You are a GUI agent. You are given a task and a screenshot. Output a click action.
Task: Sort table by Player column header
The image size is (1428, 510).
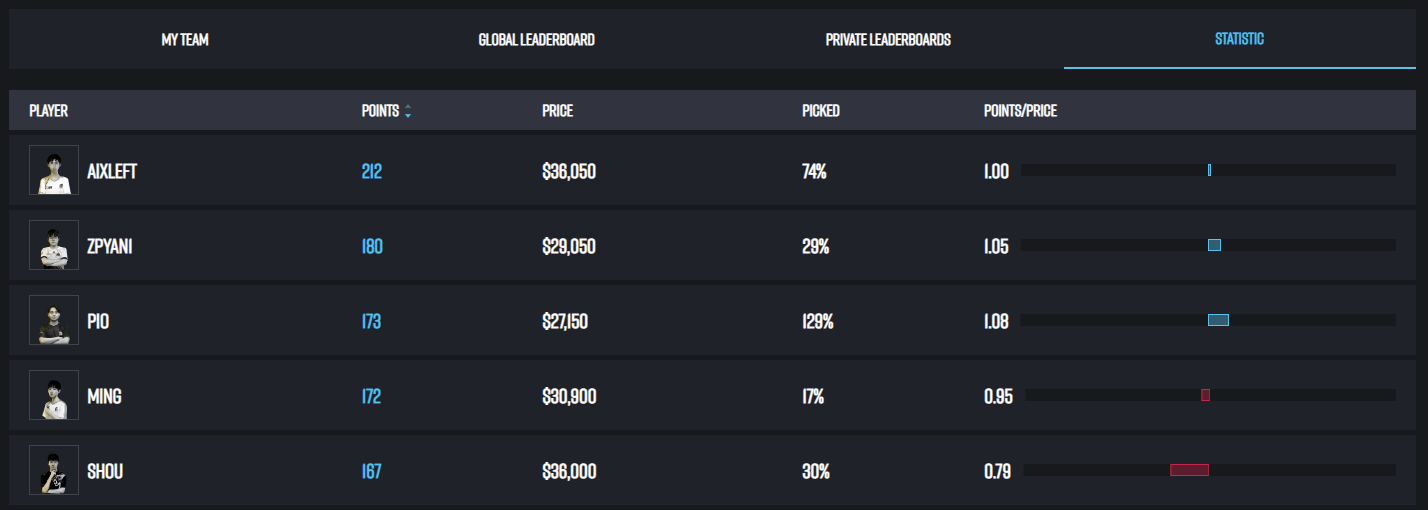[x=49, y=111]
